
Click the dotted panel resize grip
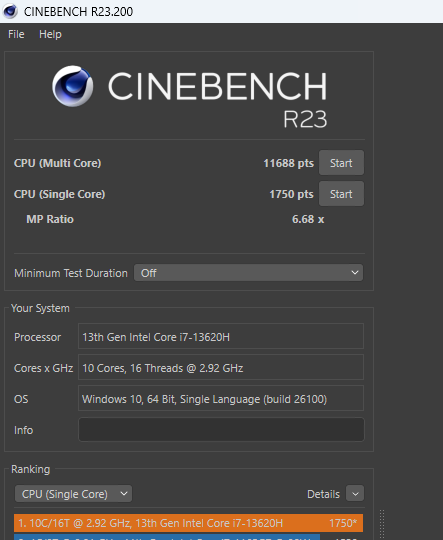click(382, 525)
